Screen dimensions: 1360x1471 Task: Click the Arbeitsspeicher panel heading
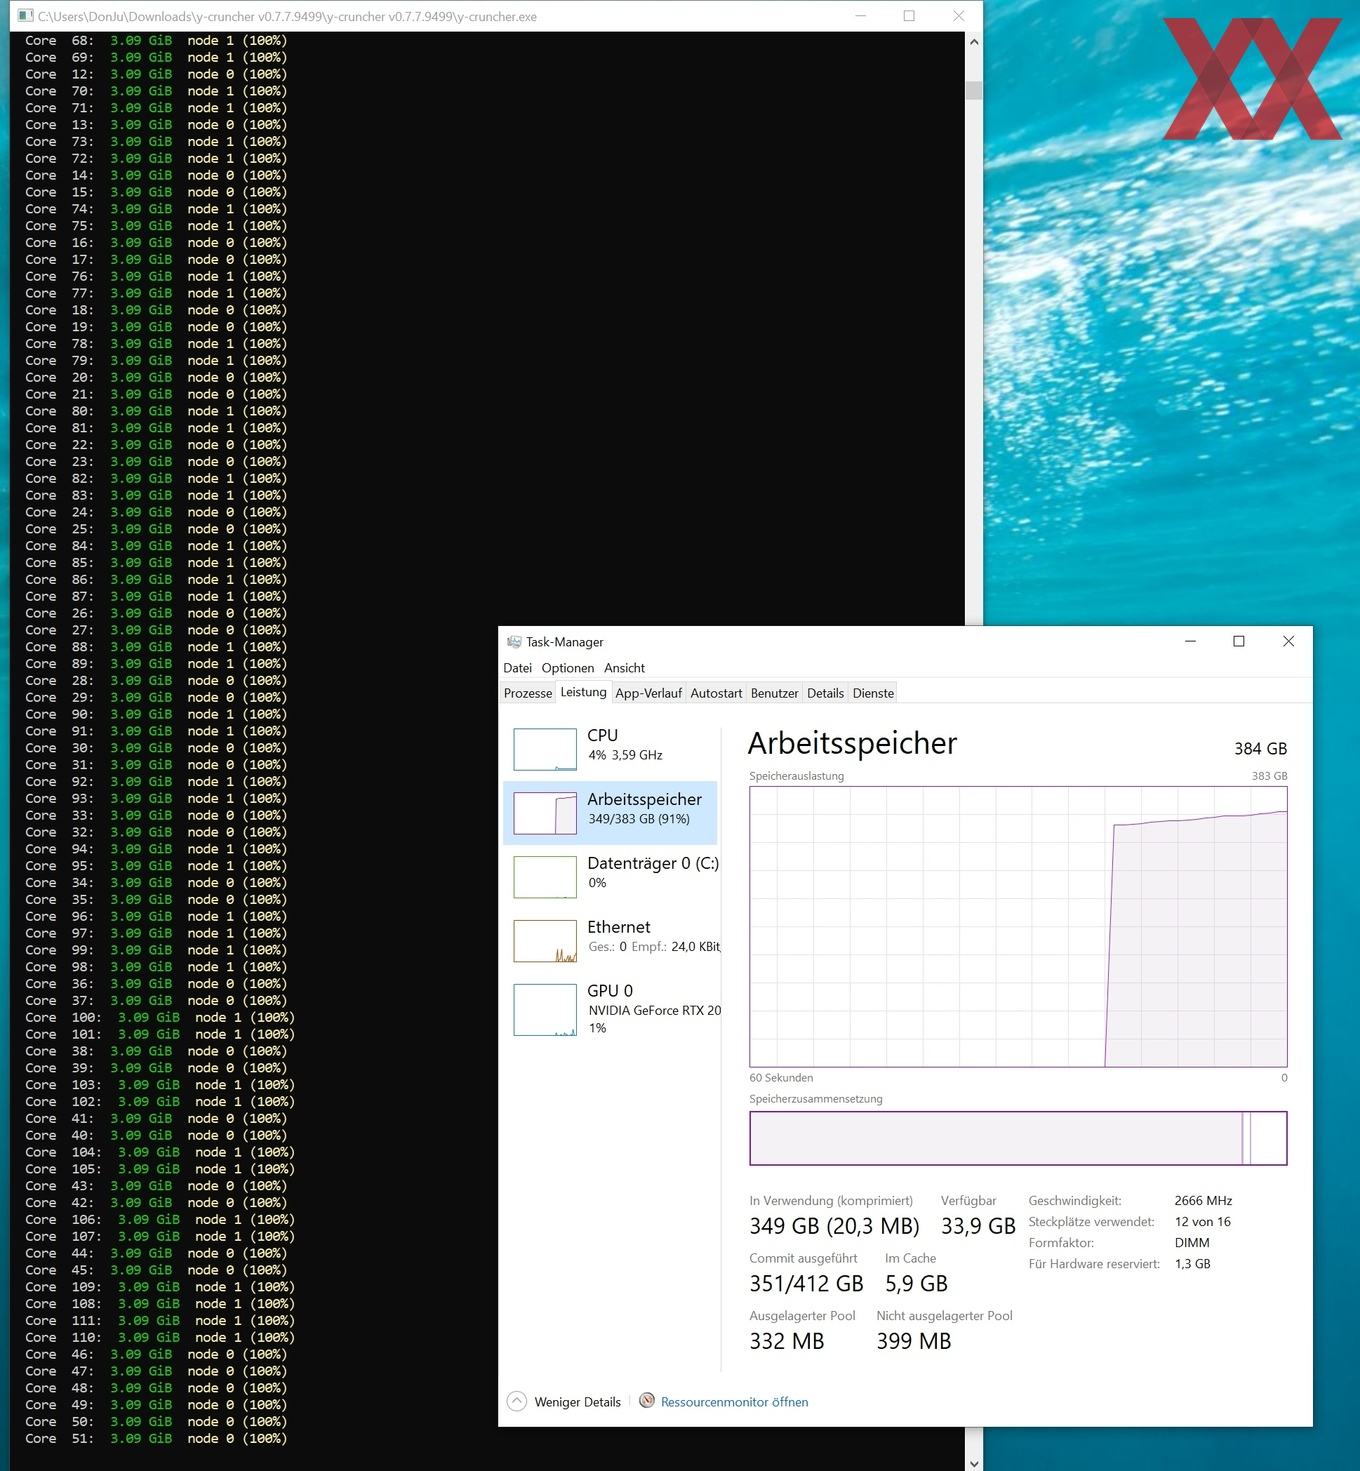tap(852, 744)
